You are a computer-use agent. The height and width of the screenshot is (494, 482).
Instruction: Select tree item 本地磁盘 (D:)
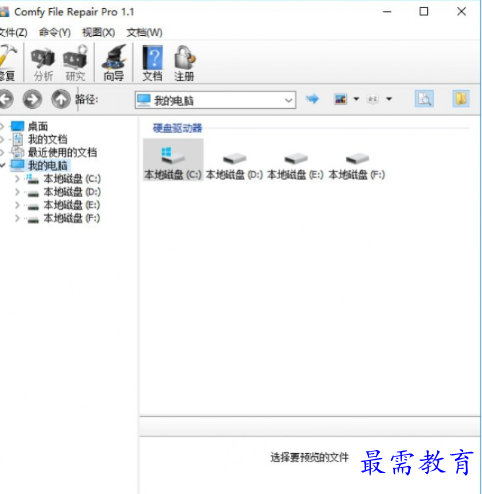72,192
